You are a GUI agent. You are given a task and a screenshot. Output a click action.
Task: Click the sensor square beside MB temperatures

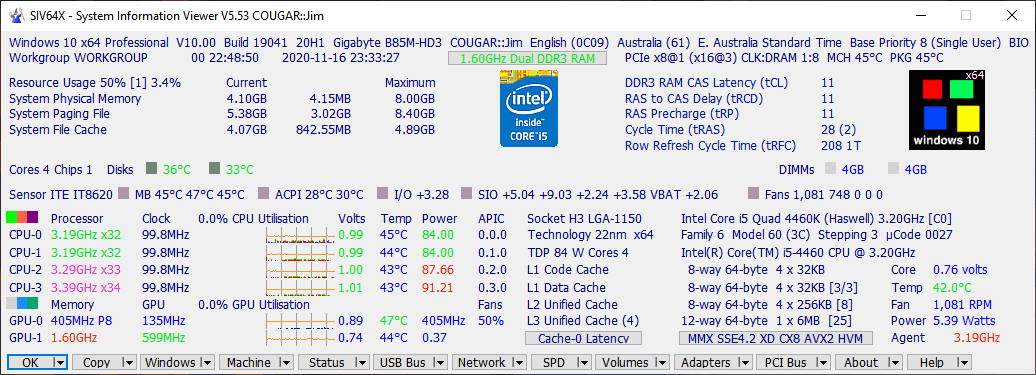123,194
